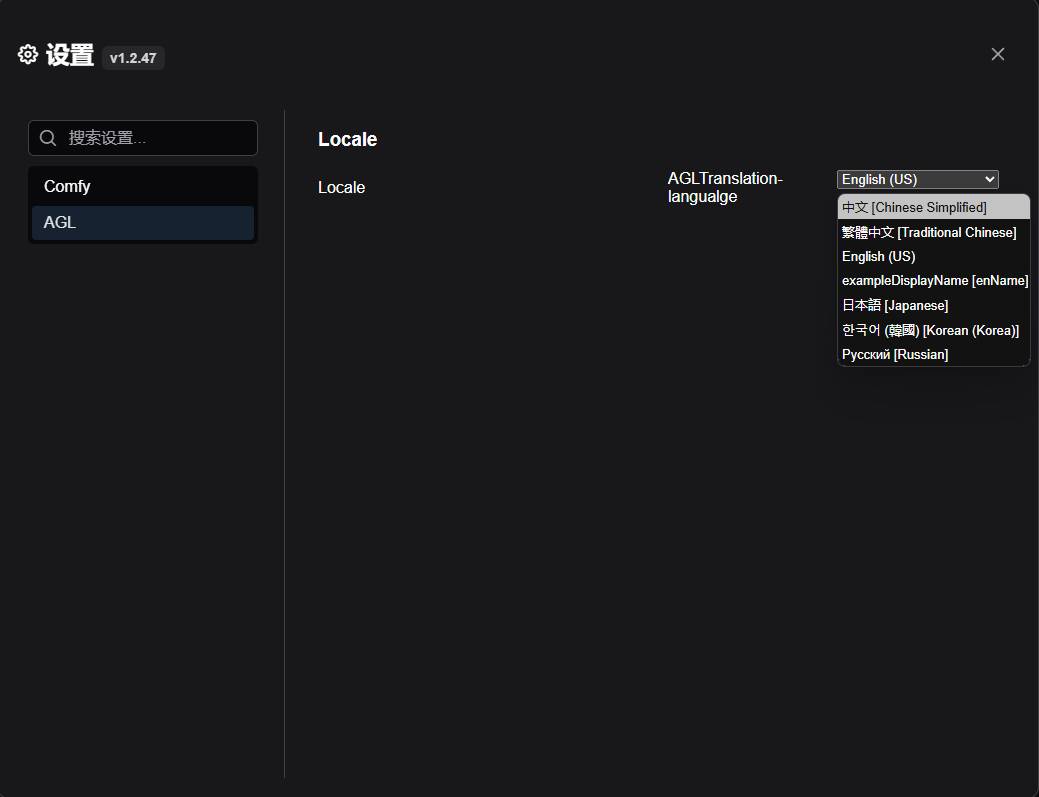Click the Locale section heading

[347, 139]
